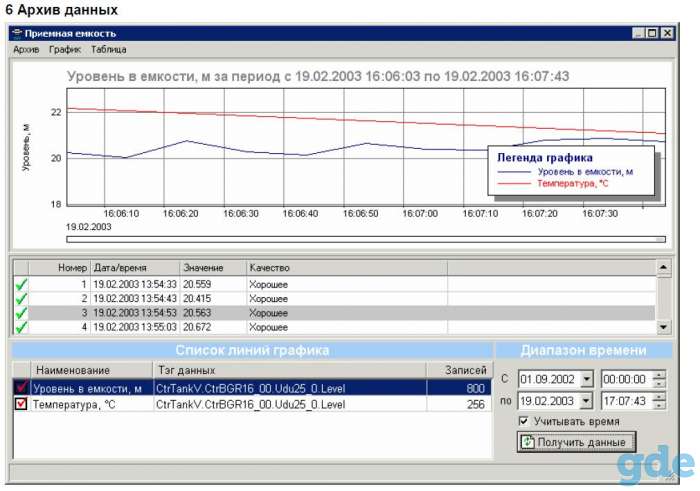Click the refresh icon on Получить данные
700x491 pixels.
[528, 442]
